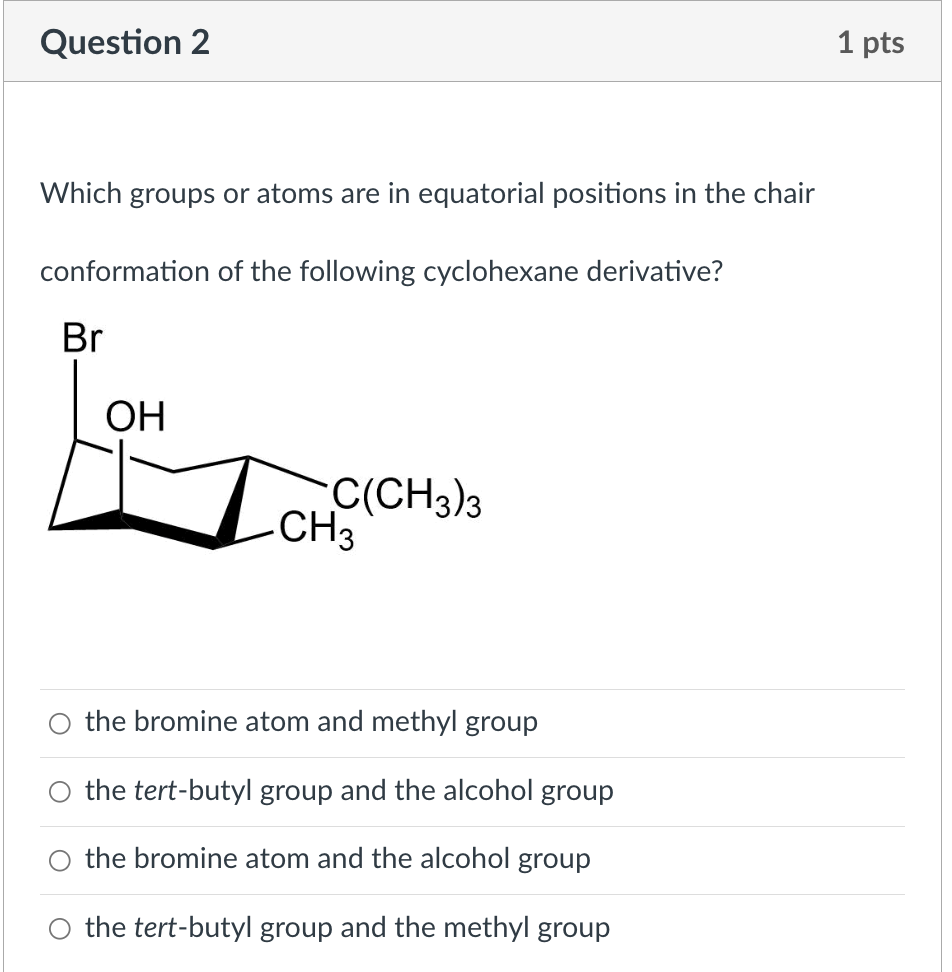
Task: Click the OH label on the chair drawing
Action: (x=136, y=416)
